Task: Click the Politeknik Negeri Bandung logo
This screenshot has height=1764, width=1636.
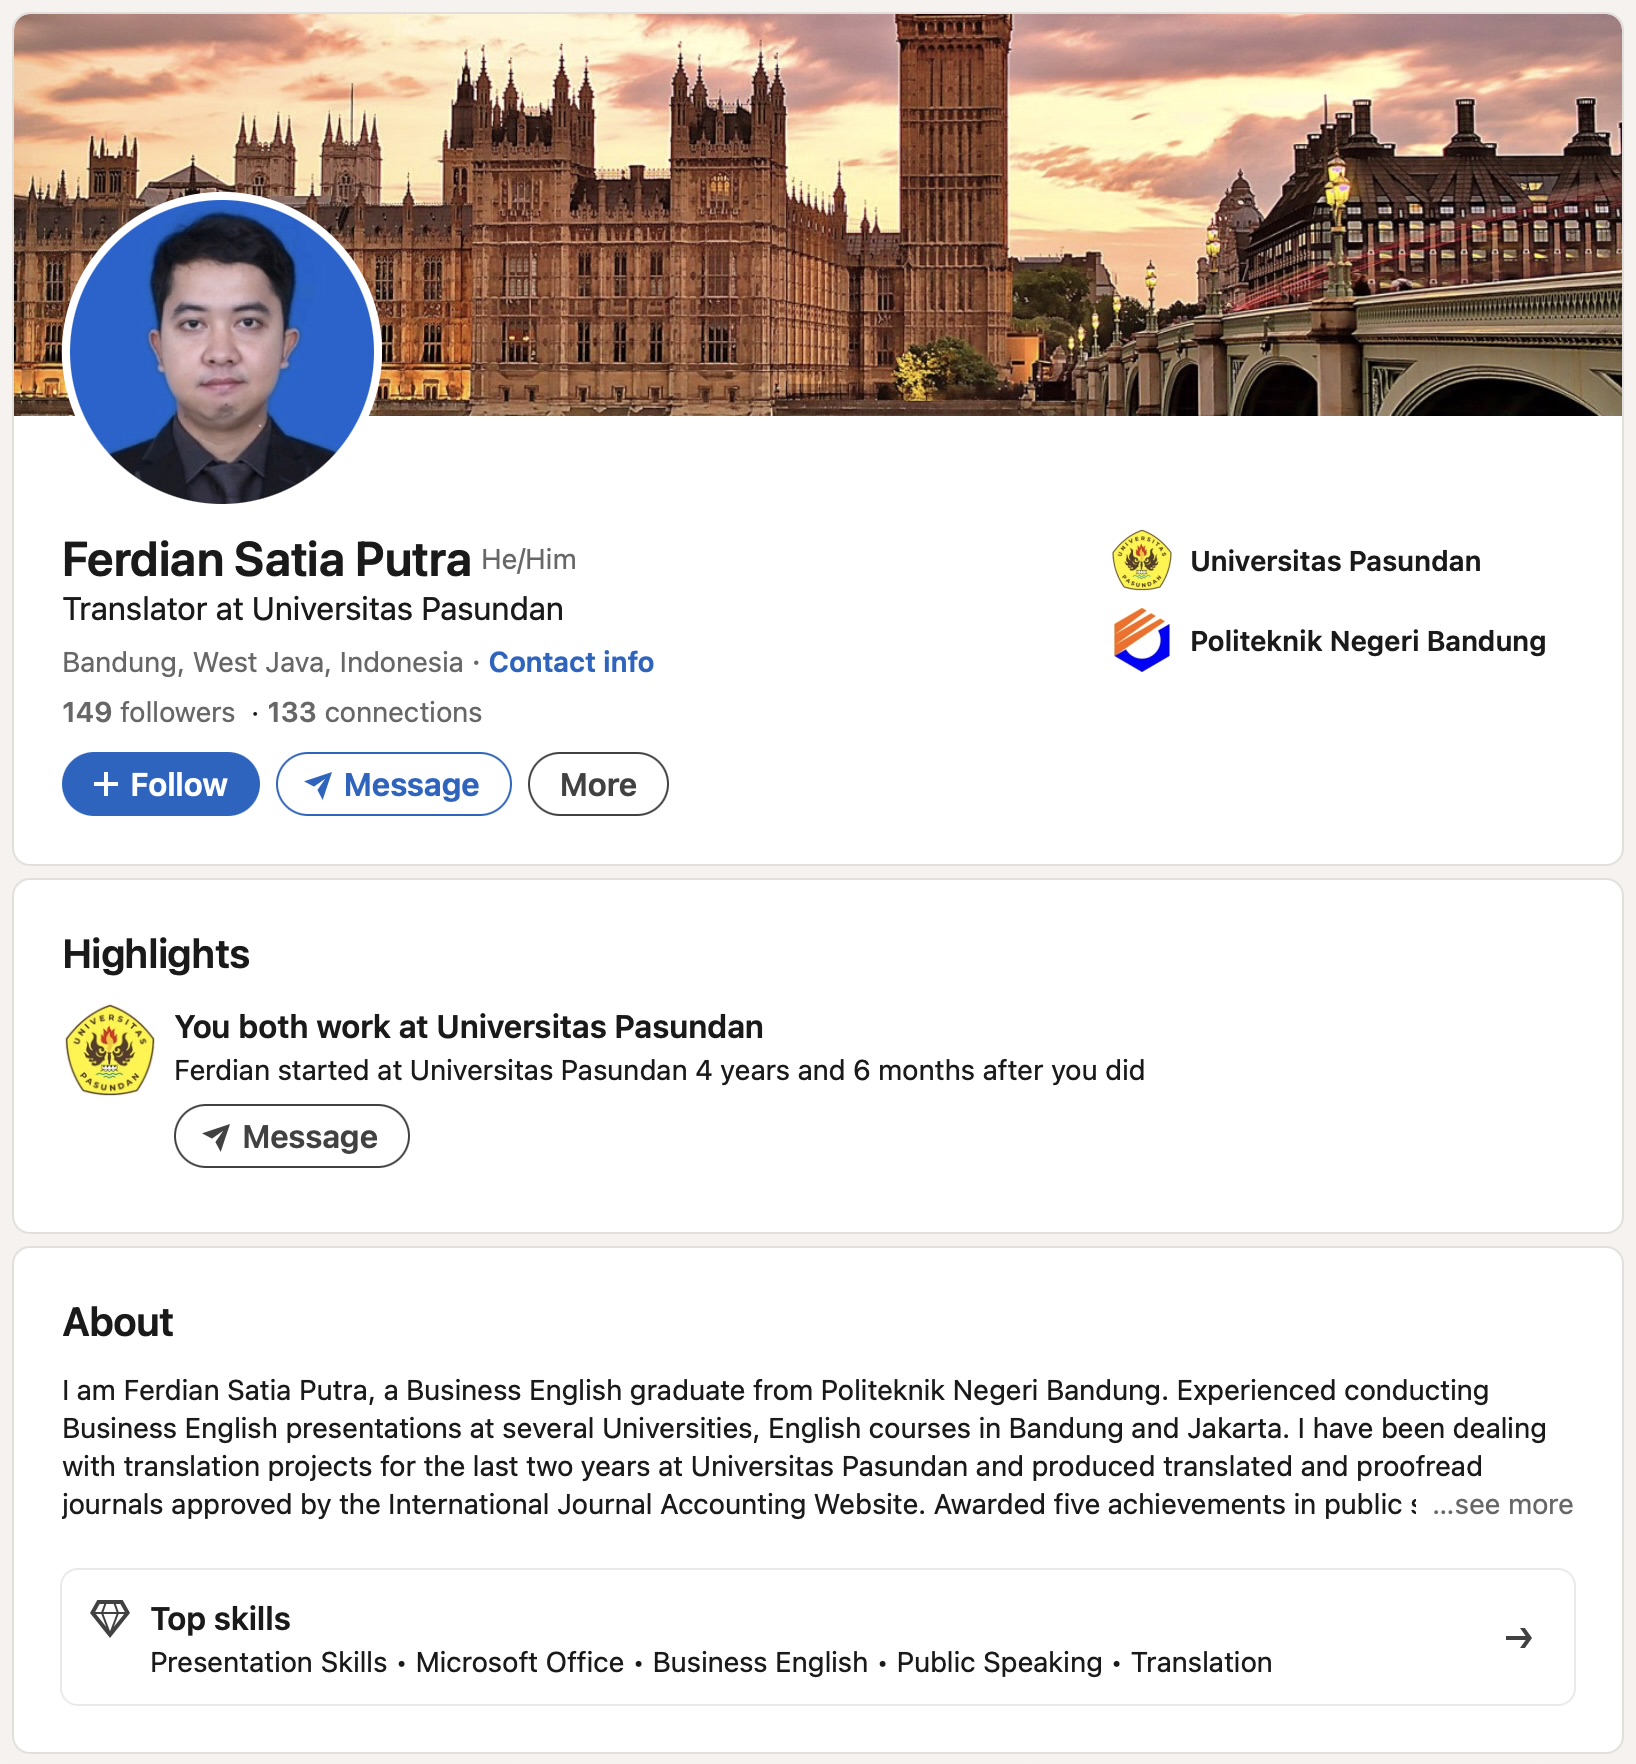Action: pyautogui.click(x=1141, y=641)
